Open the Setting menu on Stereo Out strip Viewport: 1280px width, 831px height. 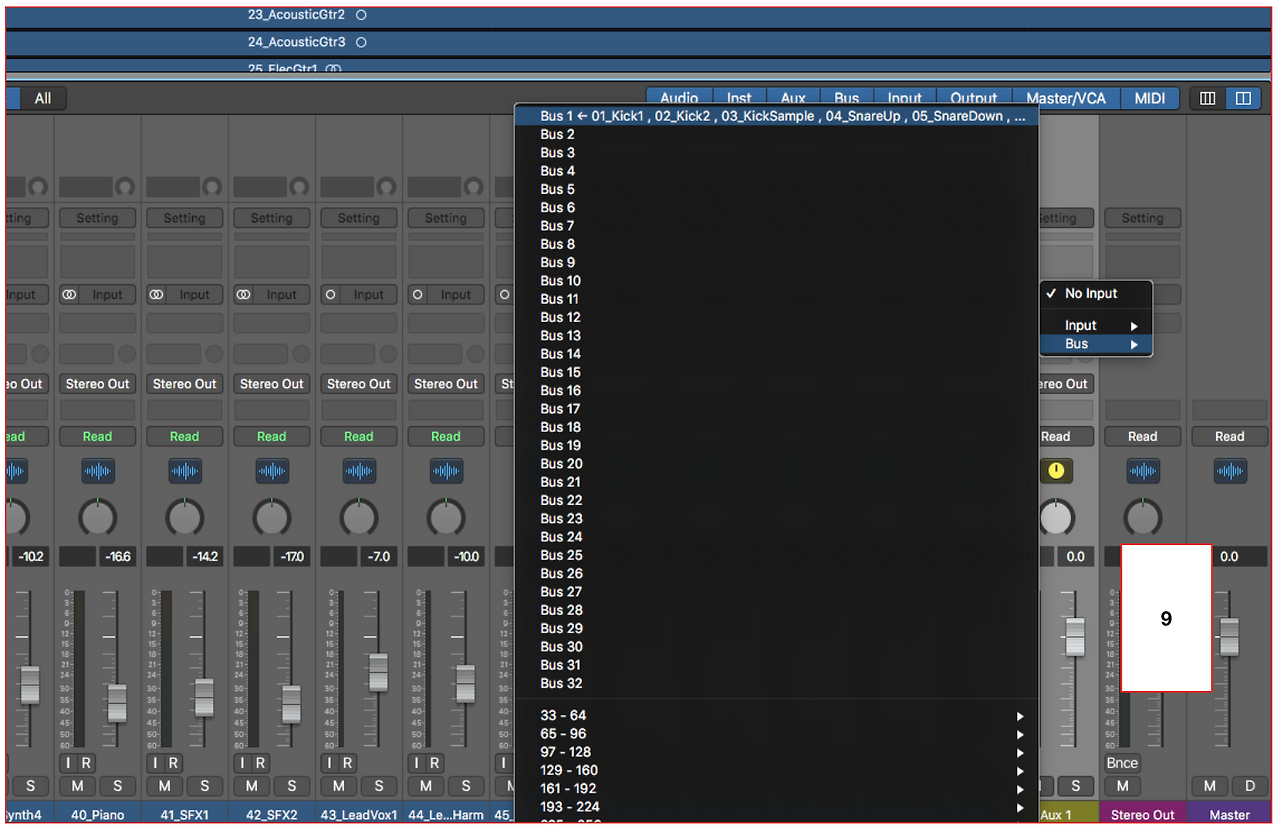(1143, 218)
